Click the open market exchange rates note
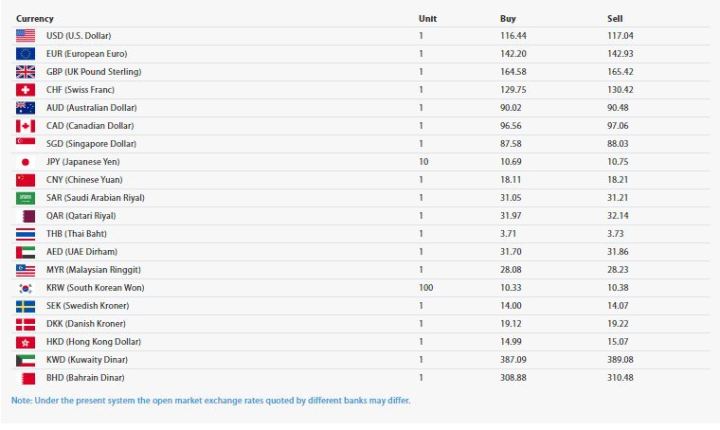 211,401
